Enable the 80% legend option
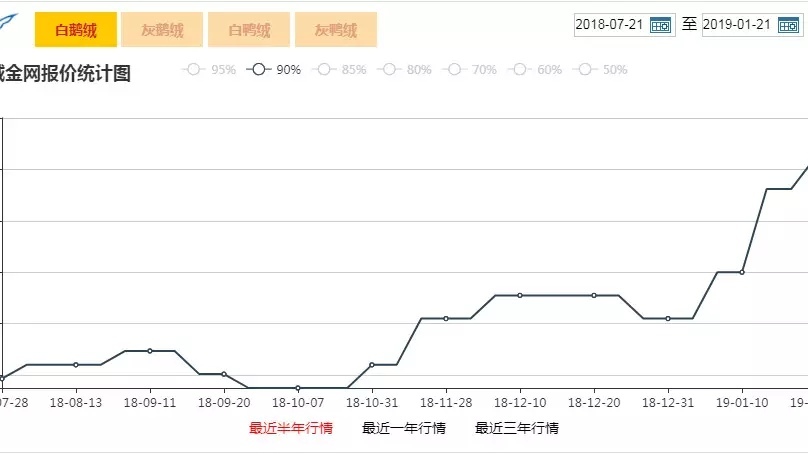 (x=405, y=70)
